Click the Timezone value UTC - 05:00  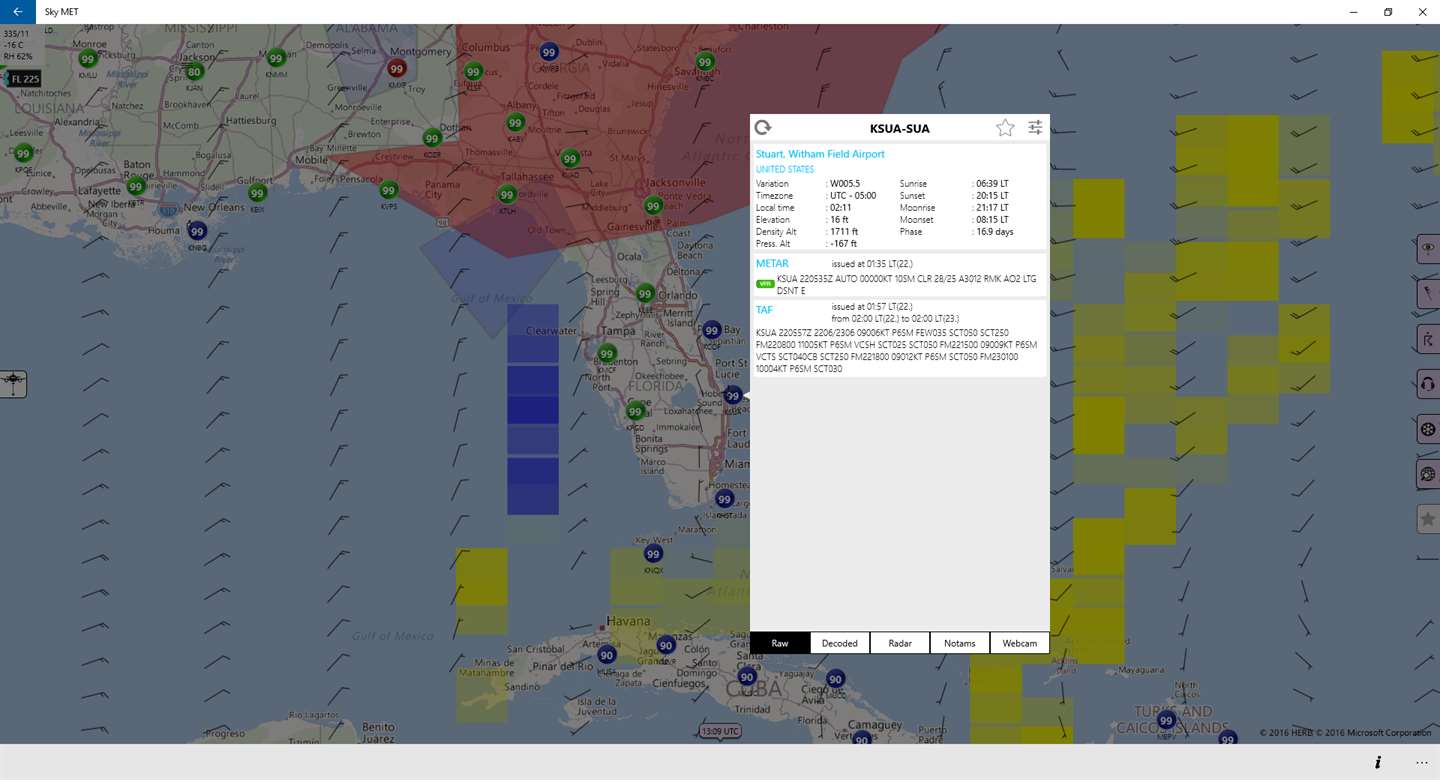pyautogui.click(x=853, y=196)
